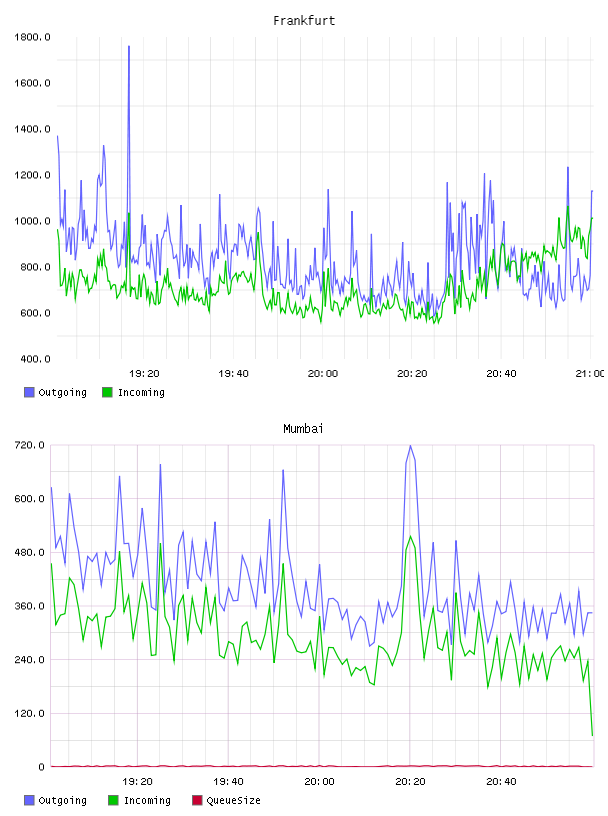Click the red QueueSize swatch in Mumbai legend
Viewport: 608px width, 816px height.
pyautogui.click(x=197, y=800)
